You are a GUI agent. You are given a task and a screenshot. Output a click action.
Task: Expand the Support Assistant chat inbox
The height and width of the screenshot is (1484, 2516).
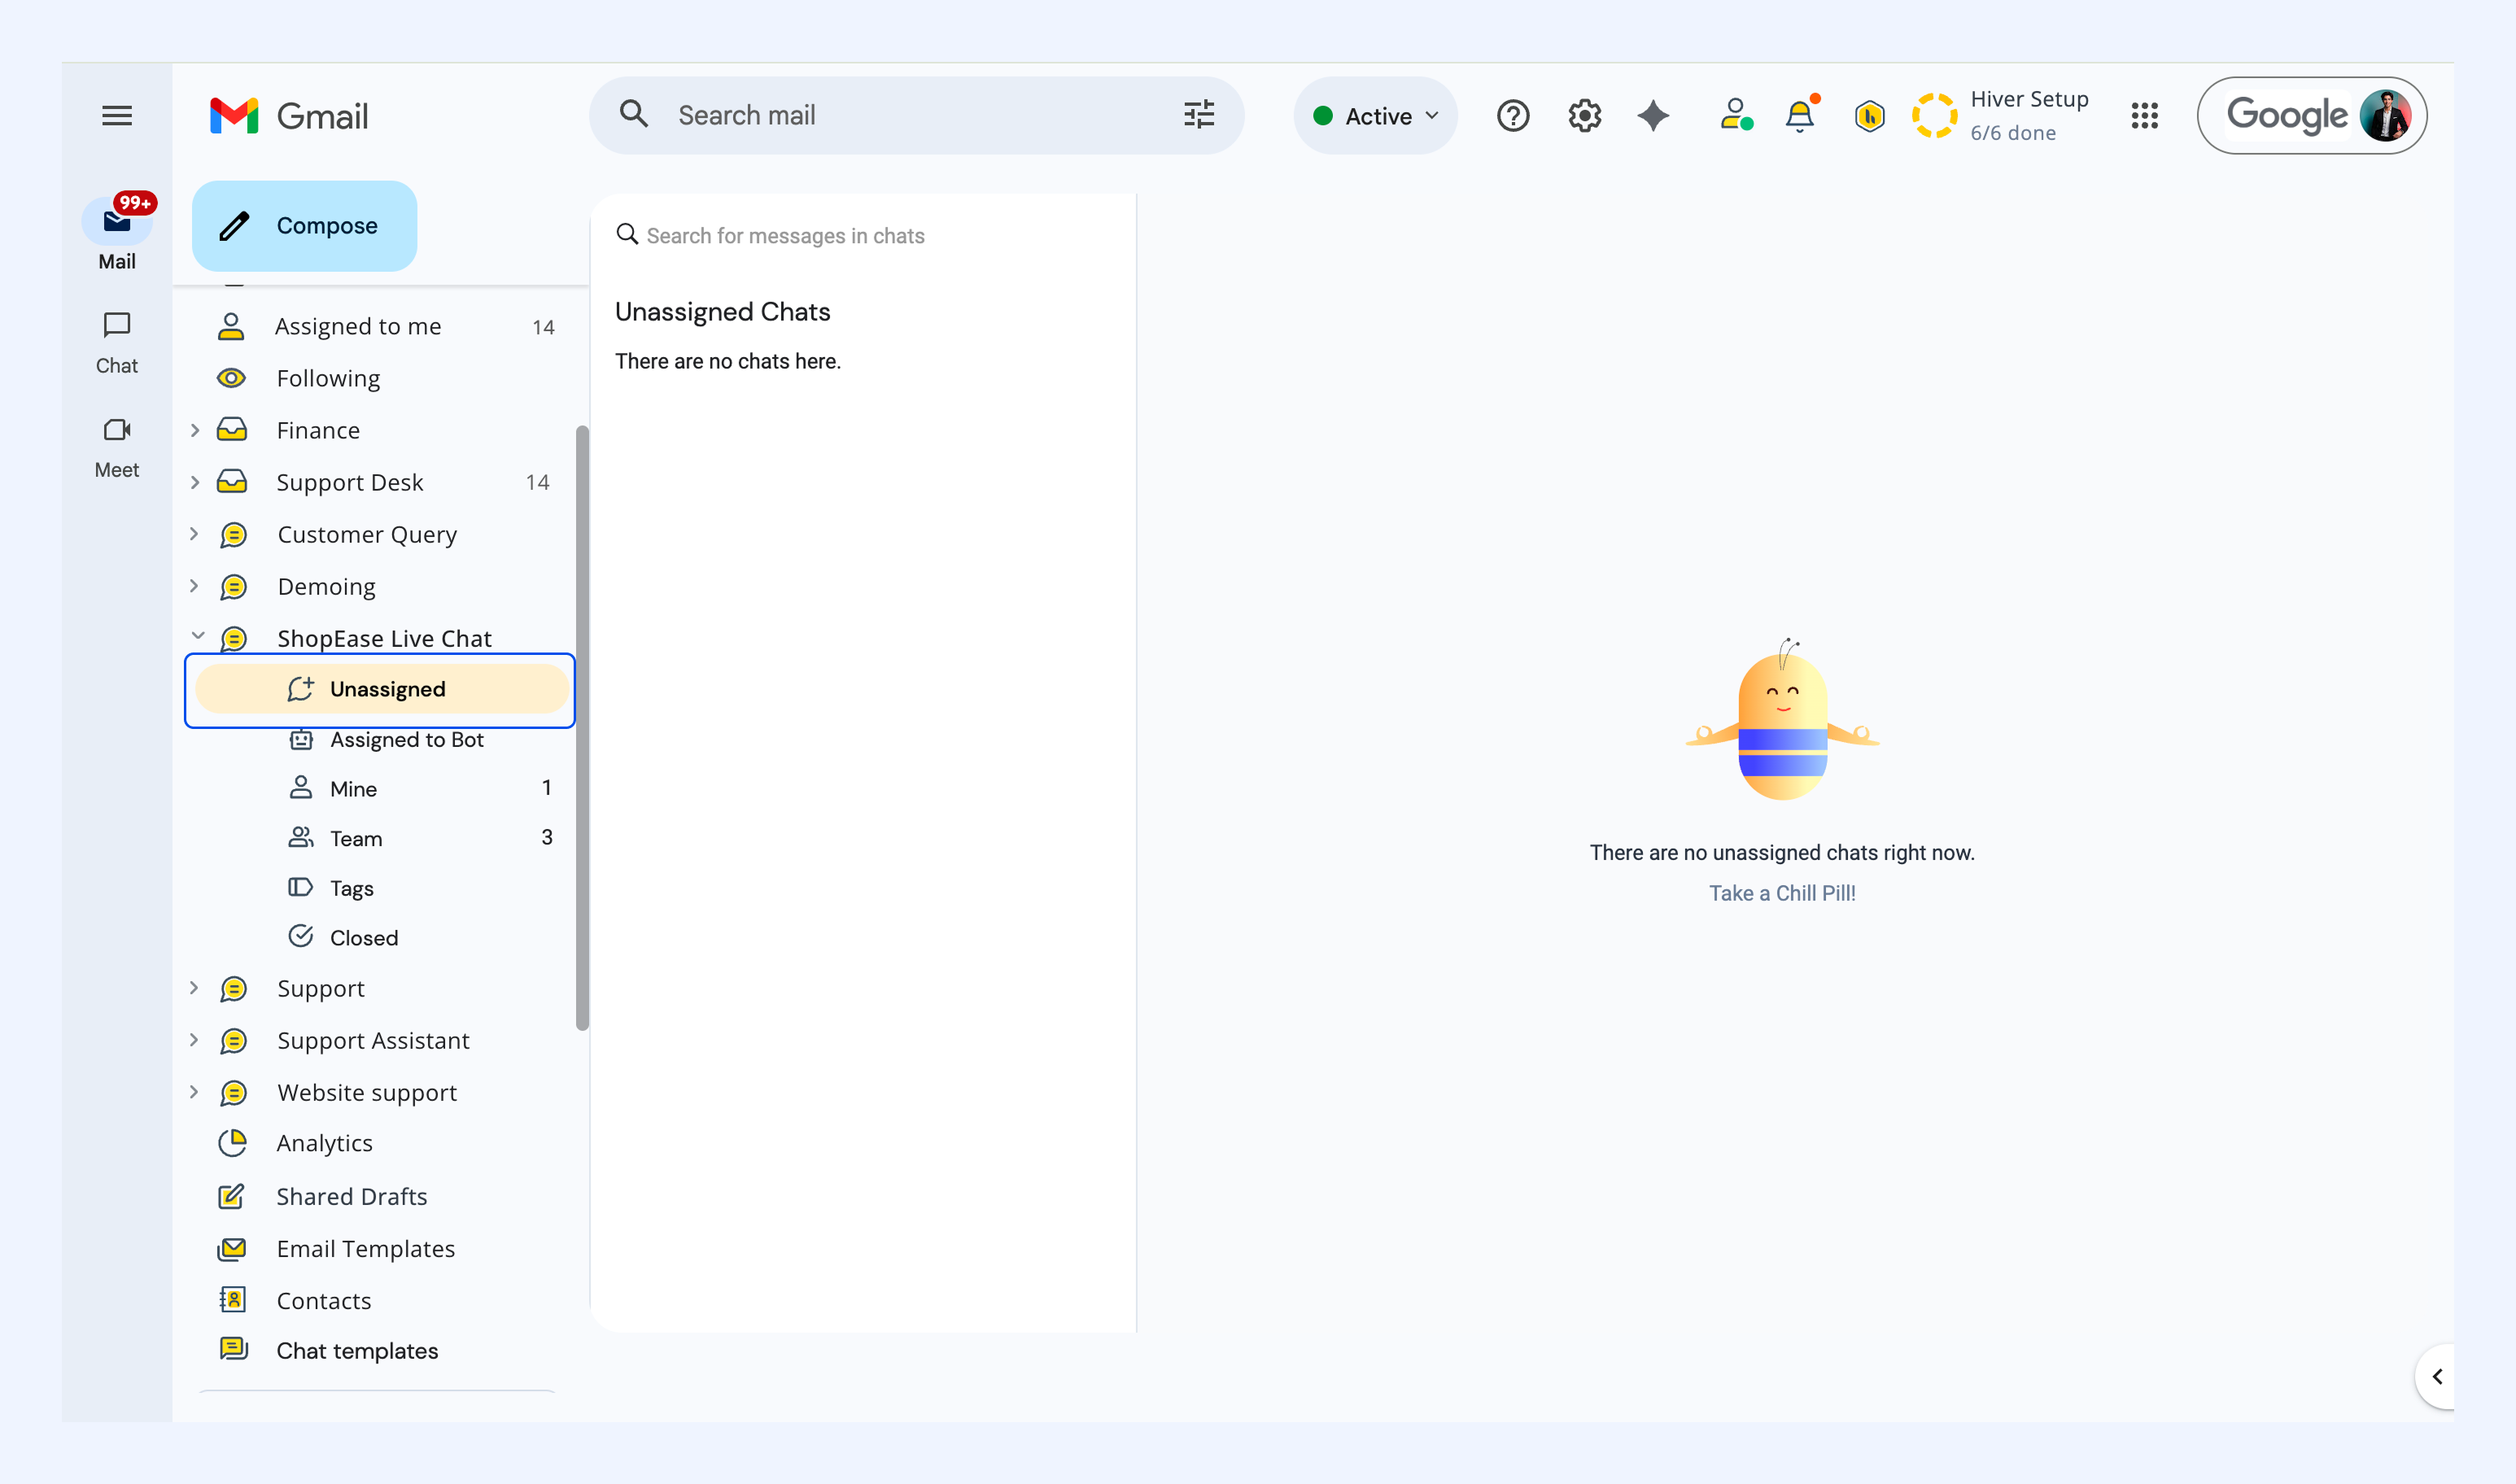point(195,1041)
